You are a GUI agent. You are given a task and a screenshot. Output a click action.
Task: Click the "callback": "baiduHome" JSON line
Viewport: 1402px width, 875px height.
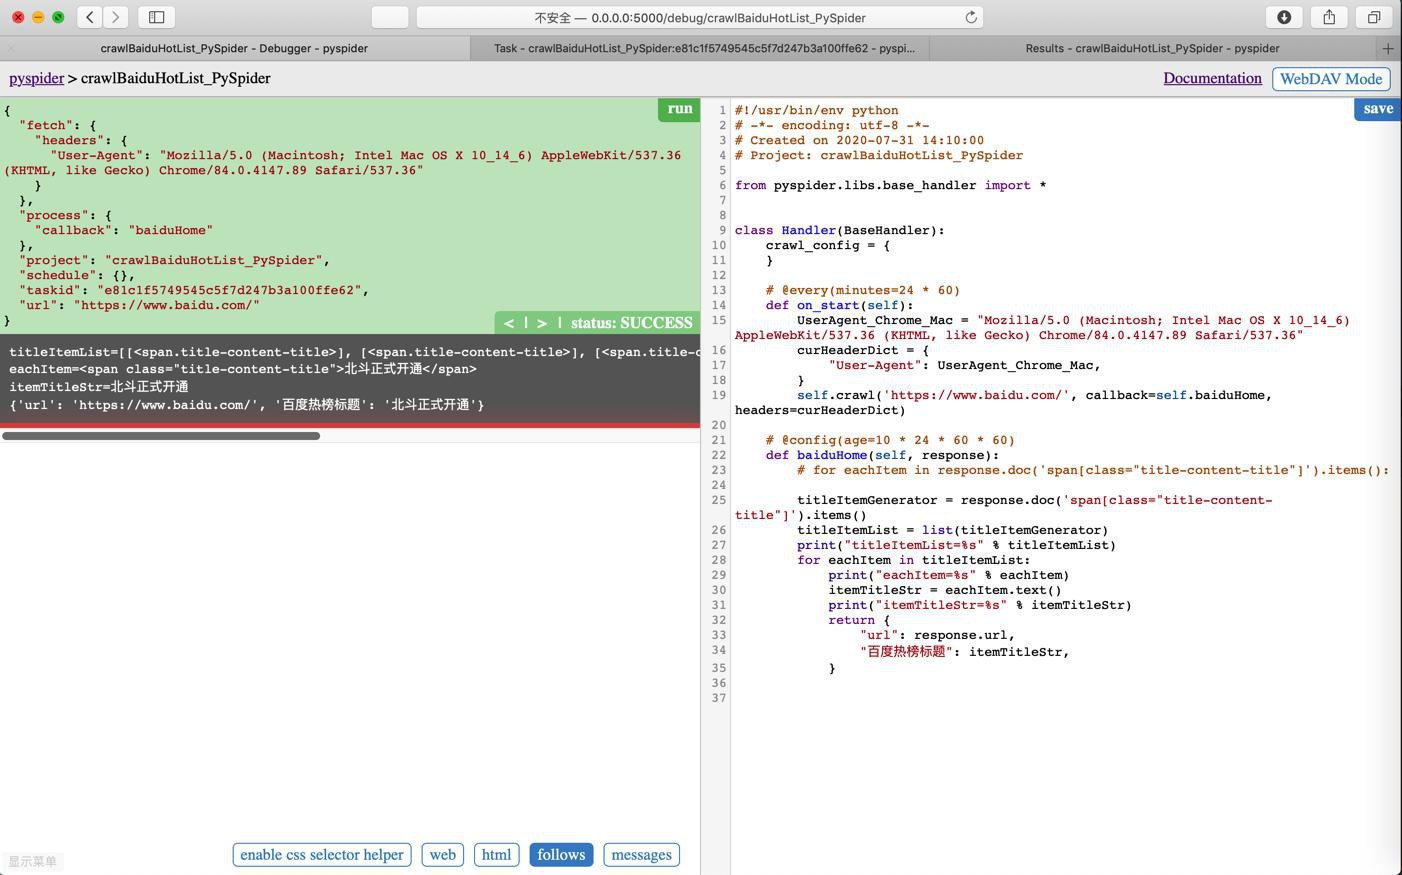point(124,230)
